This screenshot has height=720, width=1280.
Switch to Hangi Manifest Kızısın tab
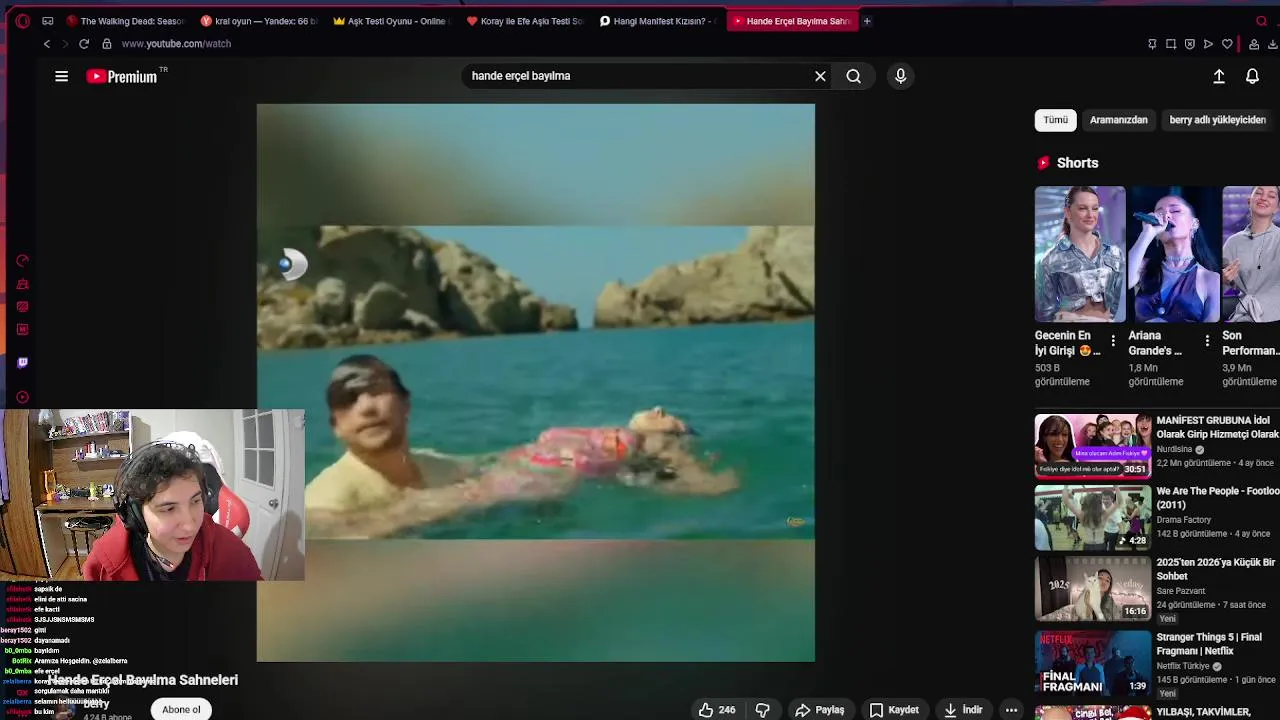[657, 21]
